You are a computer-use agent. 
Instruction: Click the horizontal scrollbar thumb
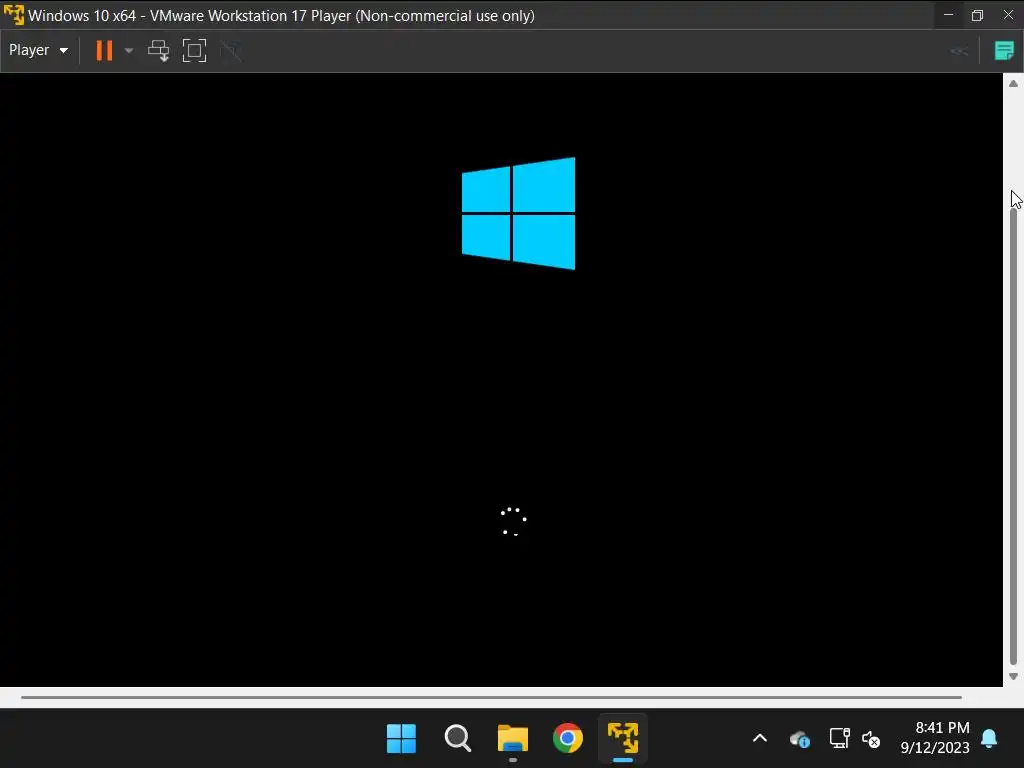pos(491,697)
